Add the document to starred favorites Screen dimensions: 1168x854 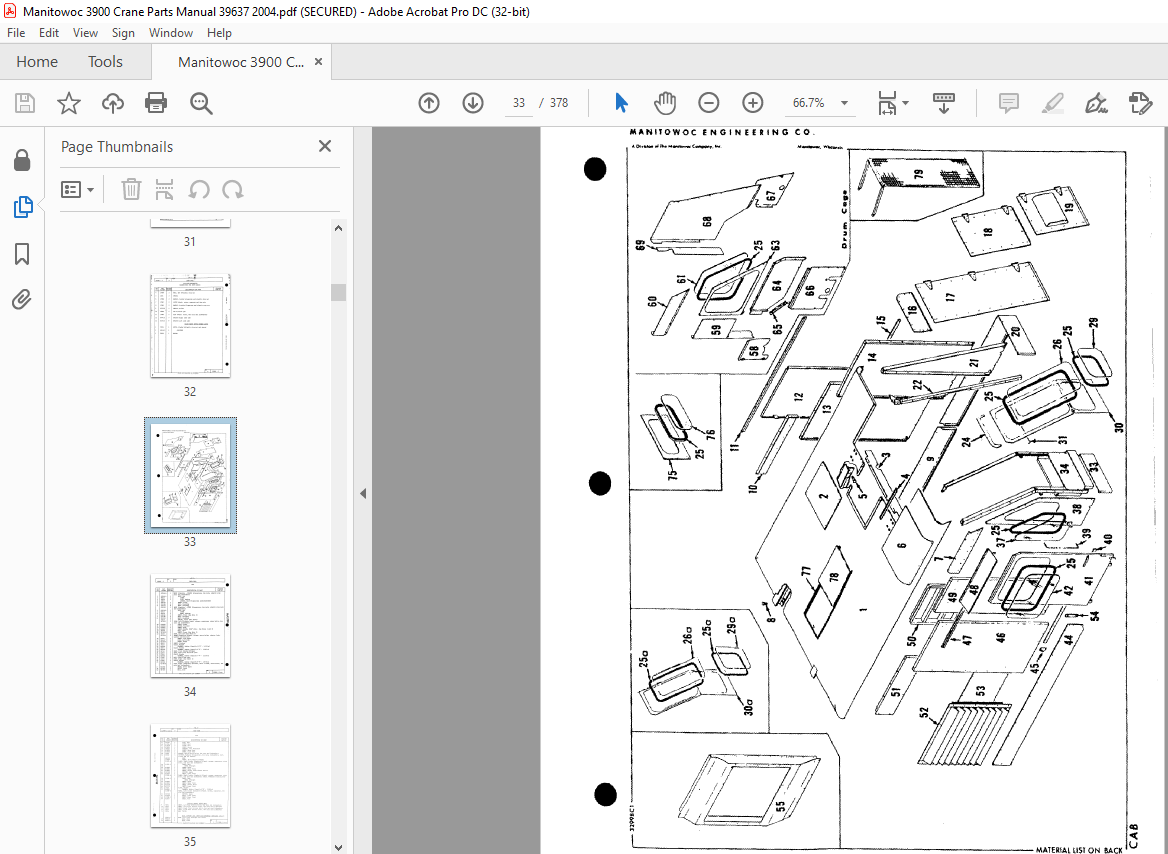point(69,103)
